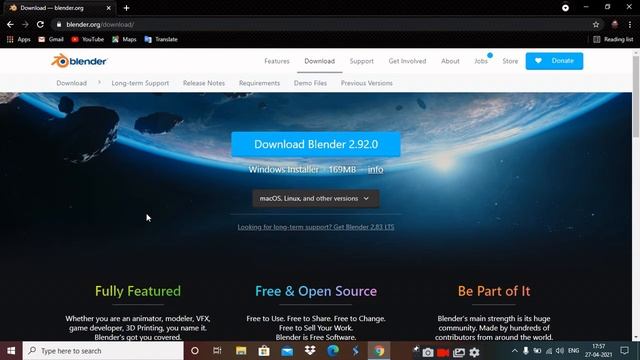Open the recorder gallery images icon
The height and width of the screenshot is (360, 640).
459,352
